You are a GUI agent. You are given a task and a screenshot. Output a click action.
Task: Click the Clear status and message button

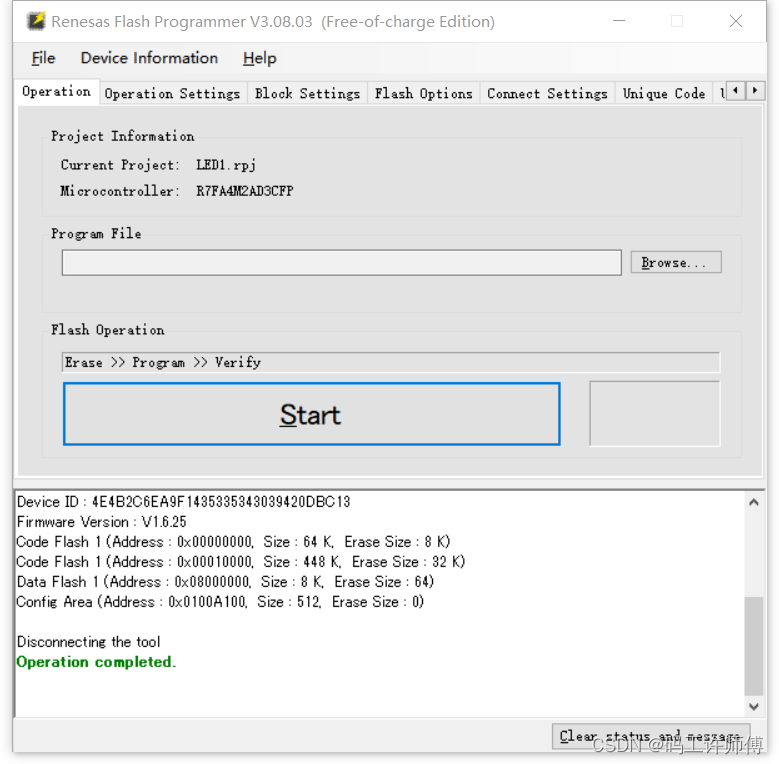(x=651, y=736)
